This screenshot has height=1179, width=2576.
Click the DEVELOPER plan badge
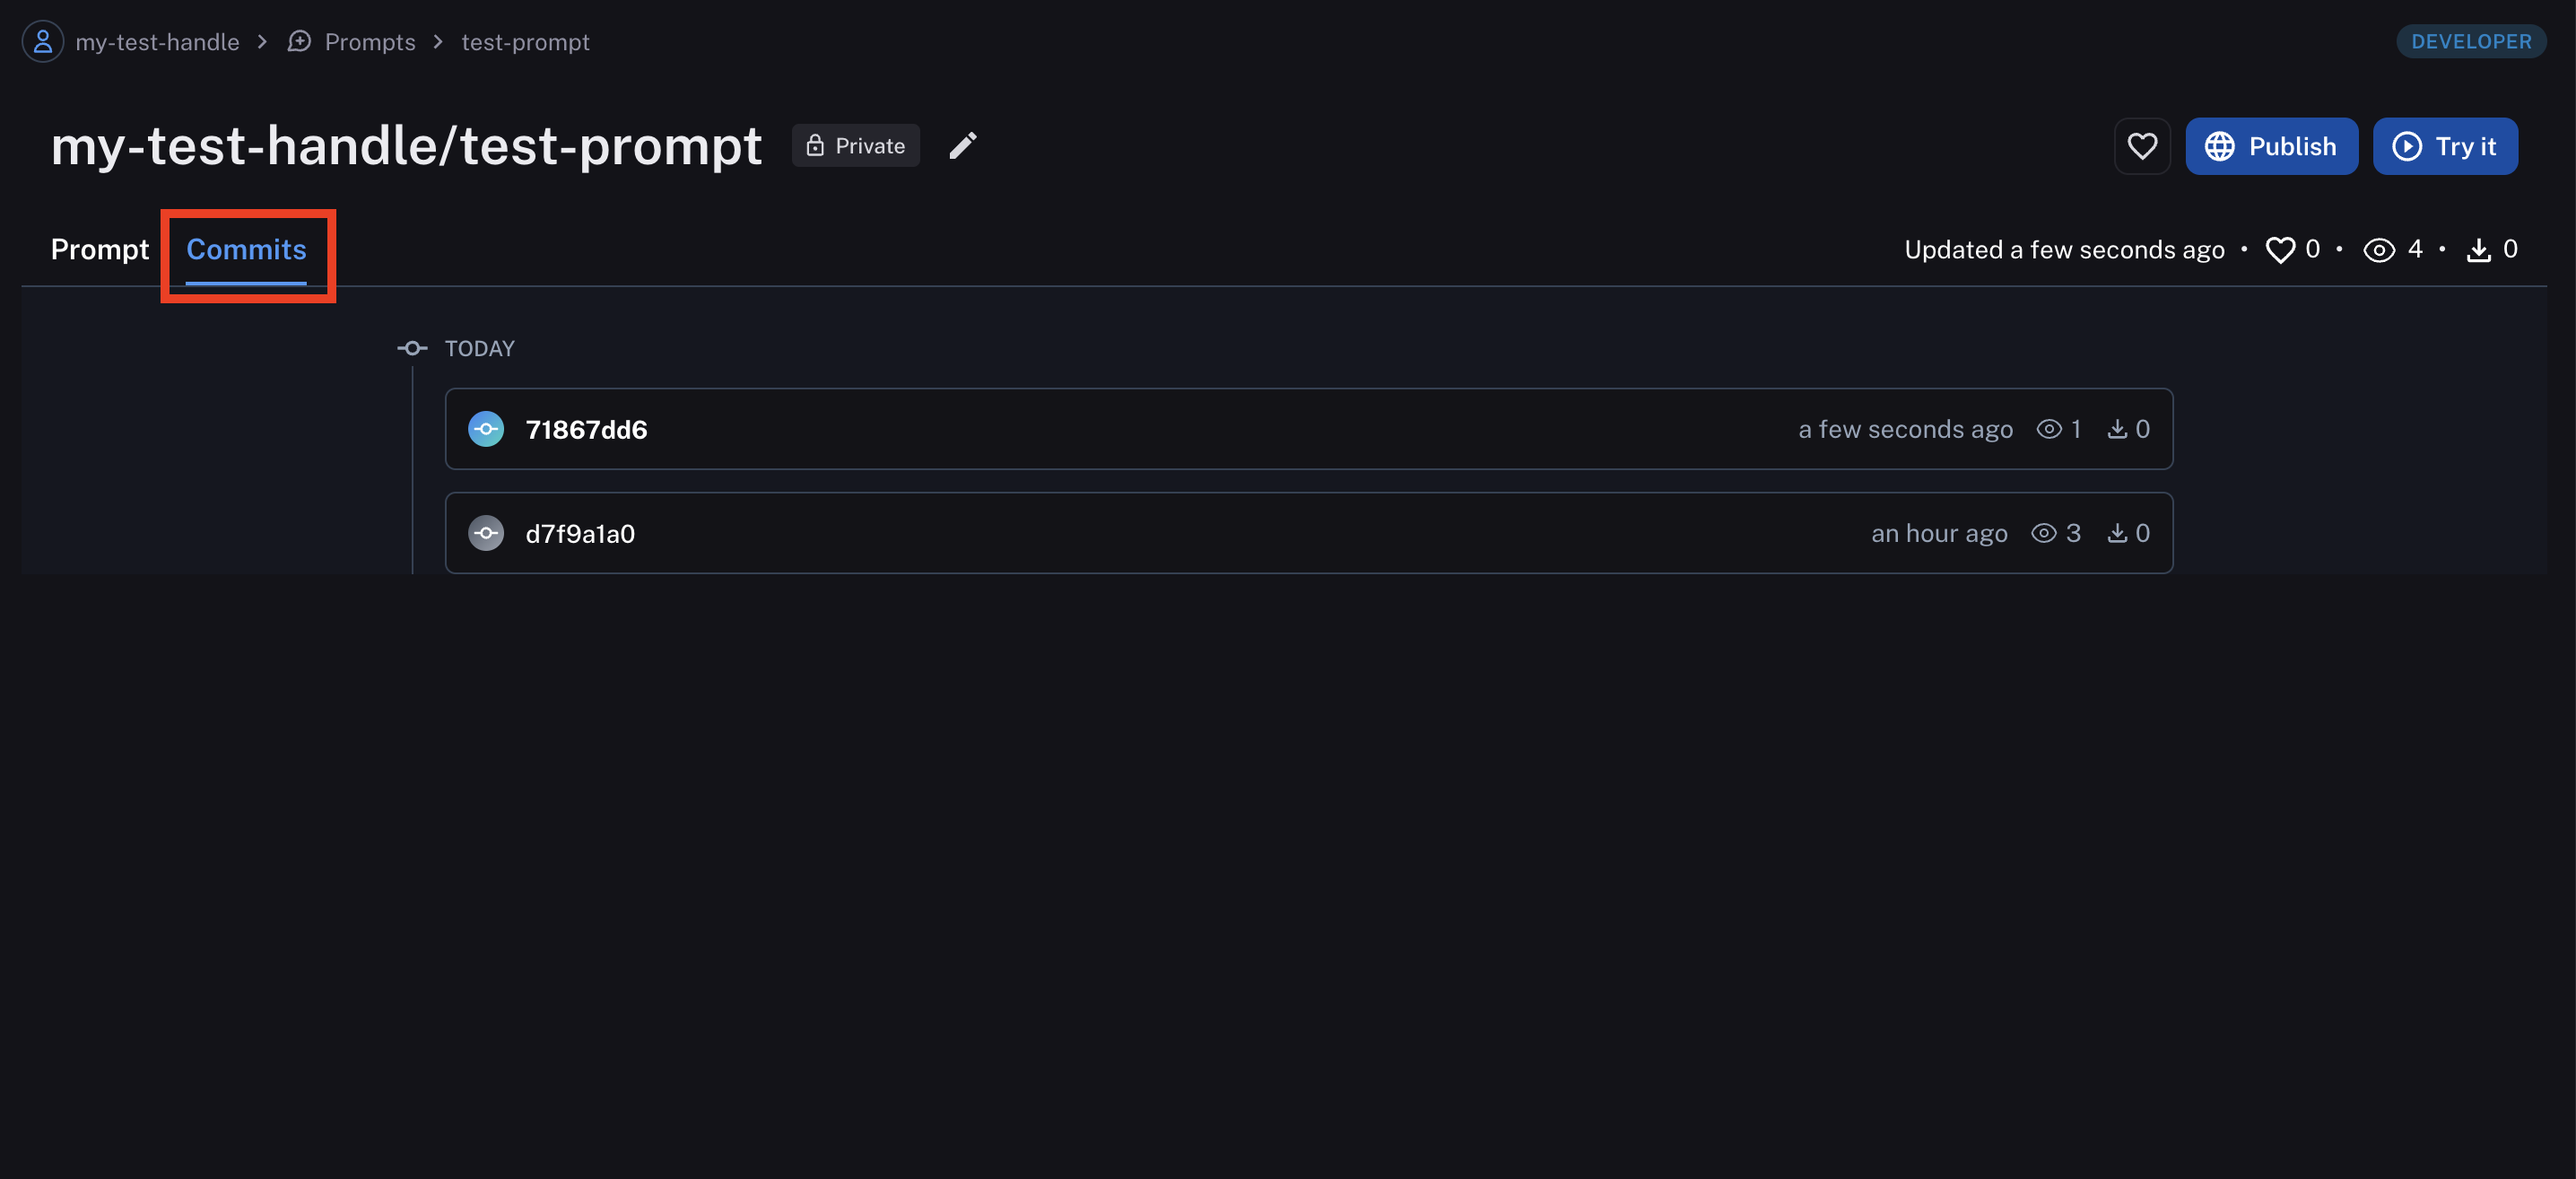pyautogui.click(x=2470, y=42)
